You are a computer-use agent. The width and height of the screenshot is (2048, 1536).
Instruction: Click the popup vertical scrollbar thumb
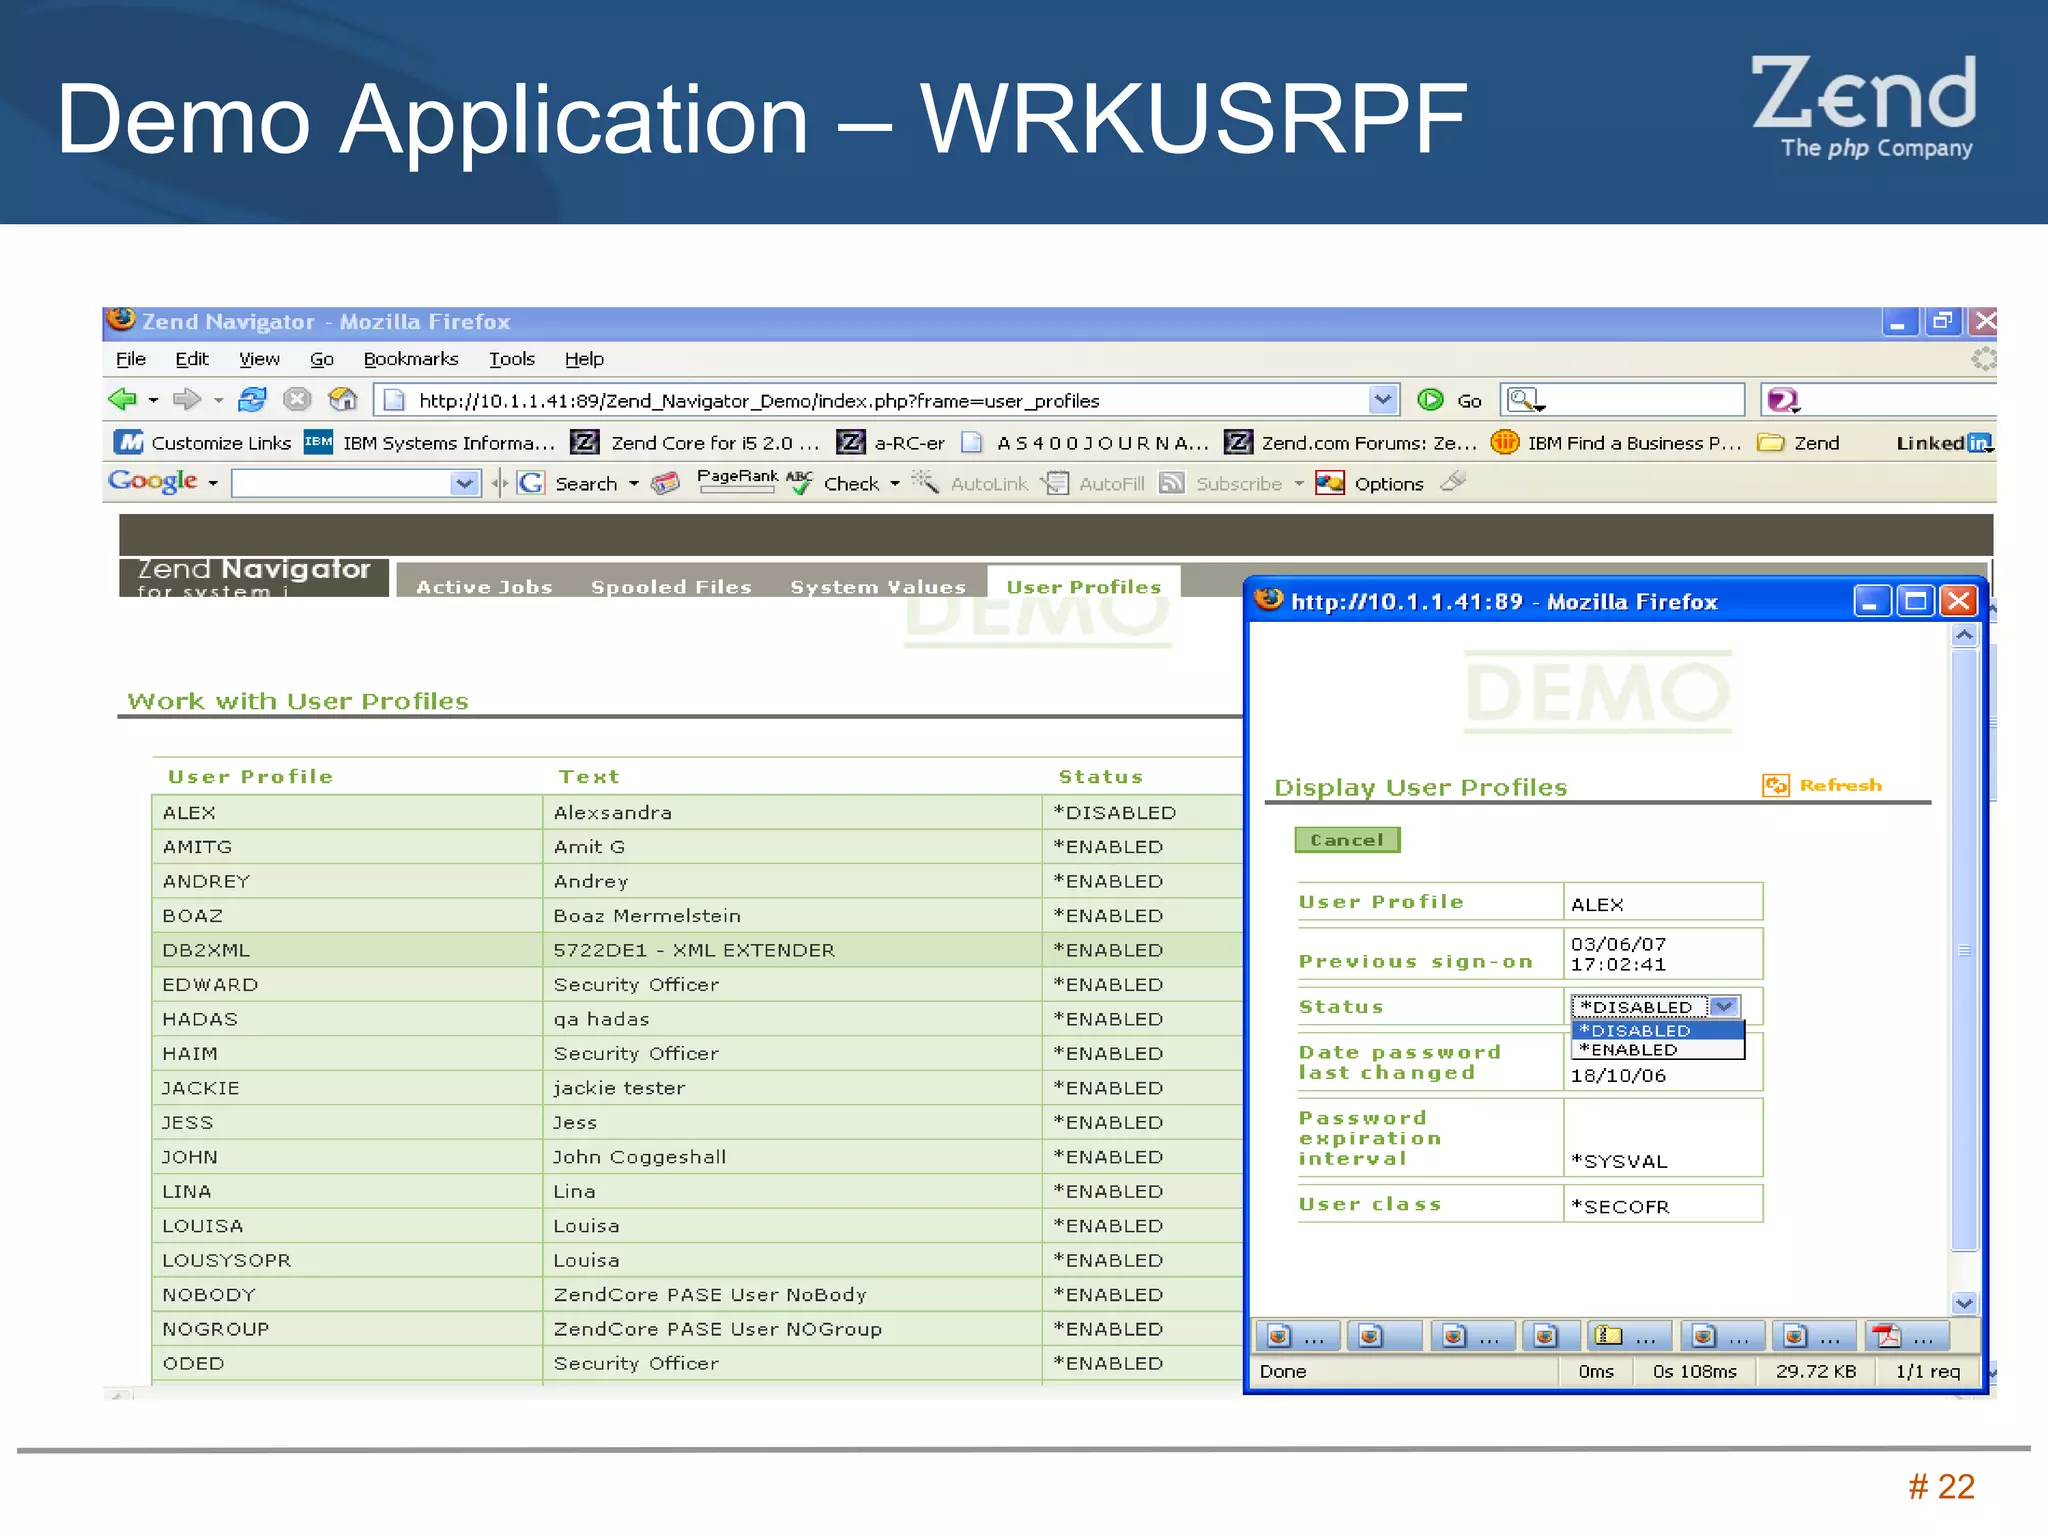coord(1964,949)
